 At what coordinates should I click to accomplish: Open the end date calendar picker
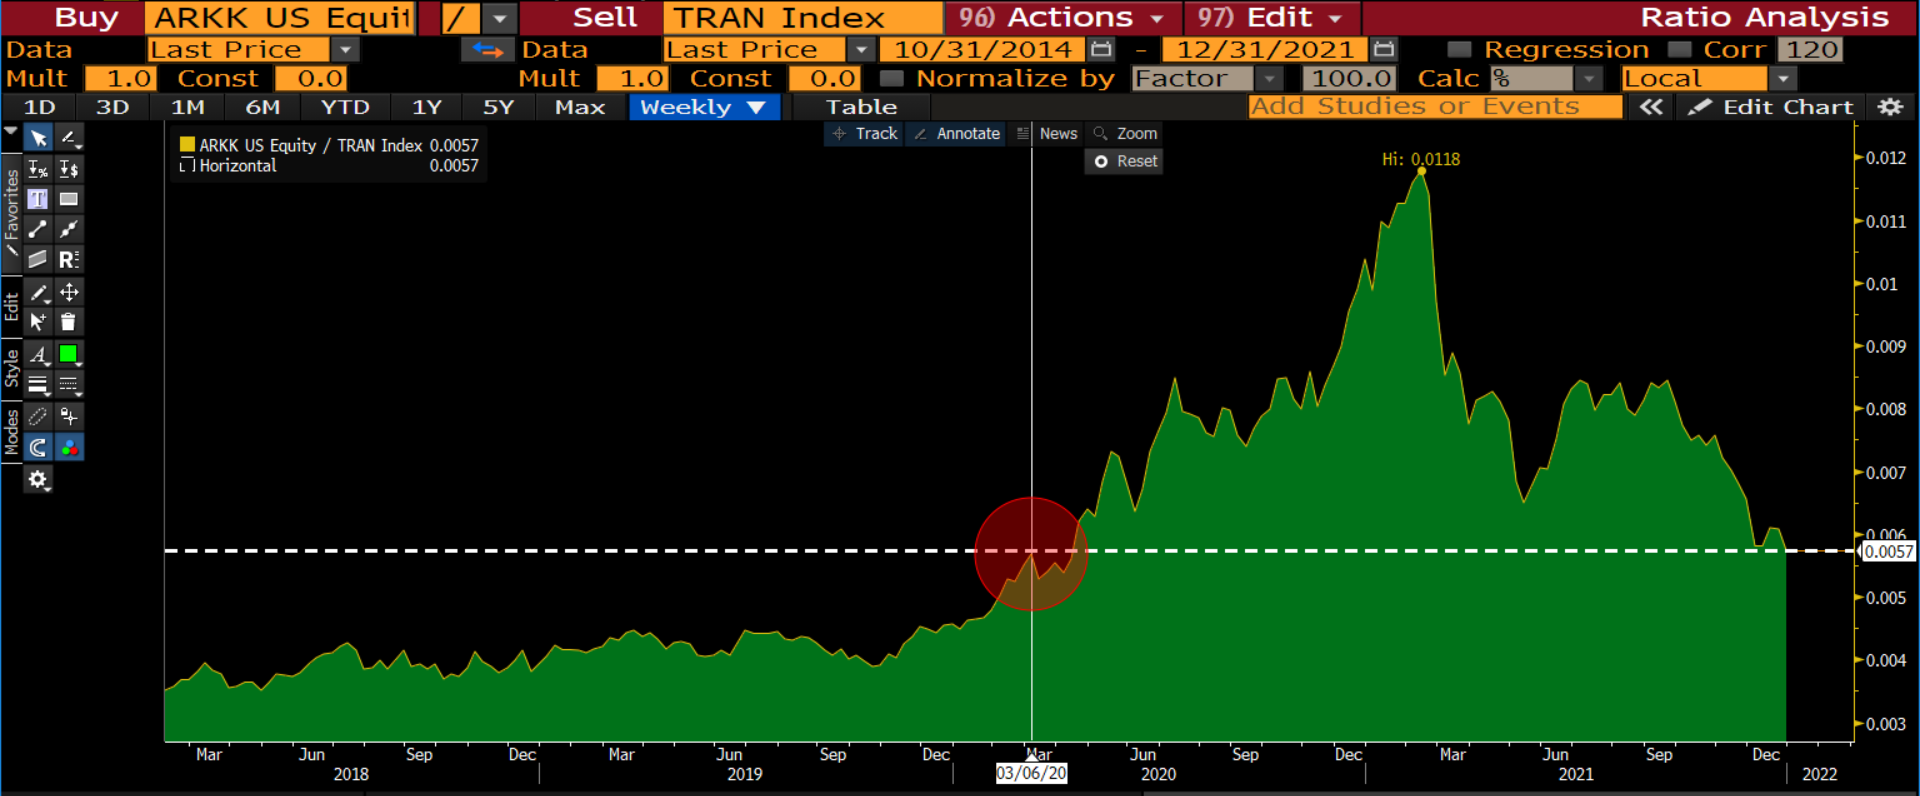[x=1384, y=49]
